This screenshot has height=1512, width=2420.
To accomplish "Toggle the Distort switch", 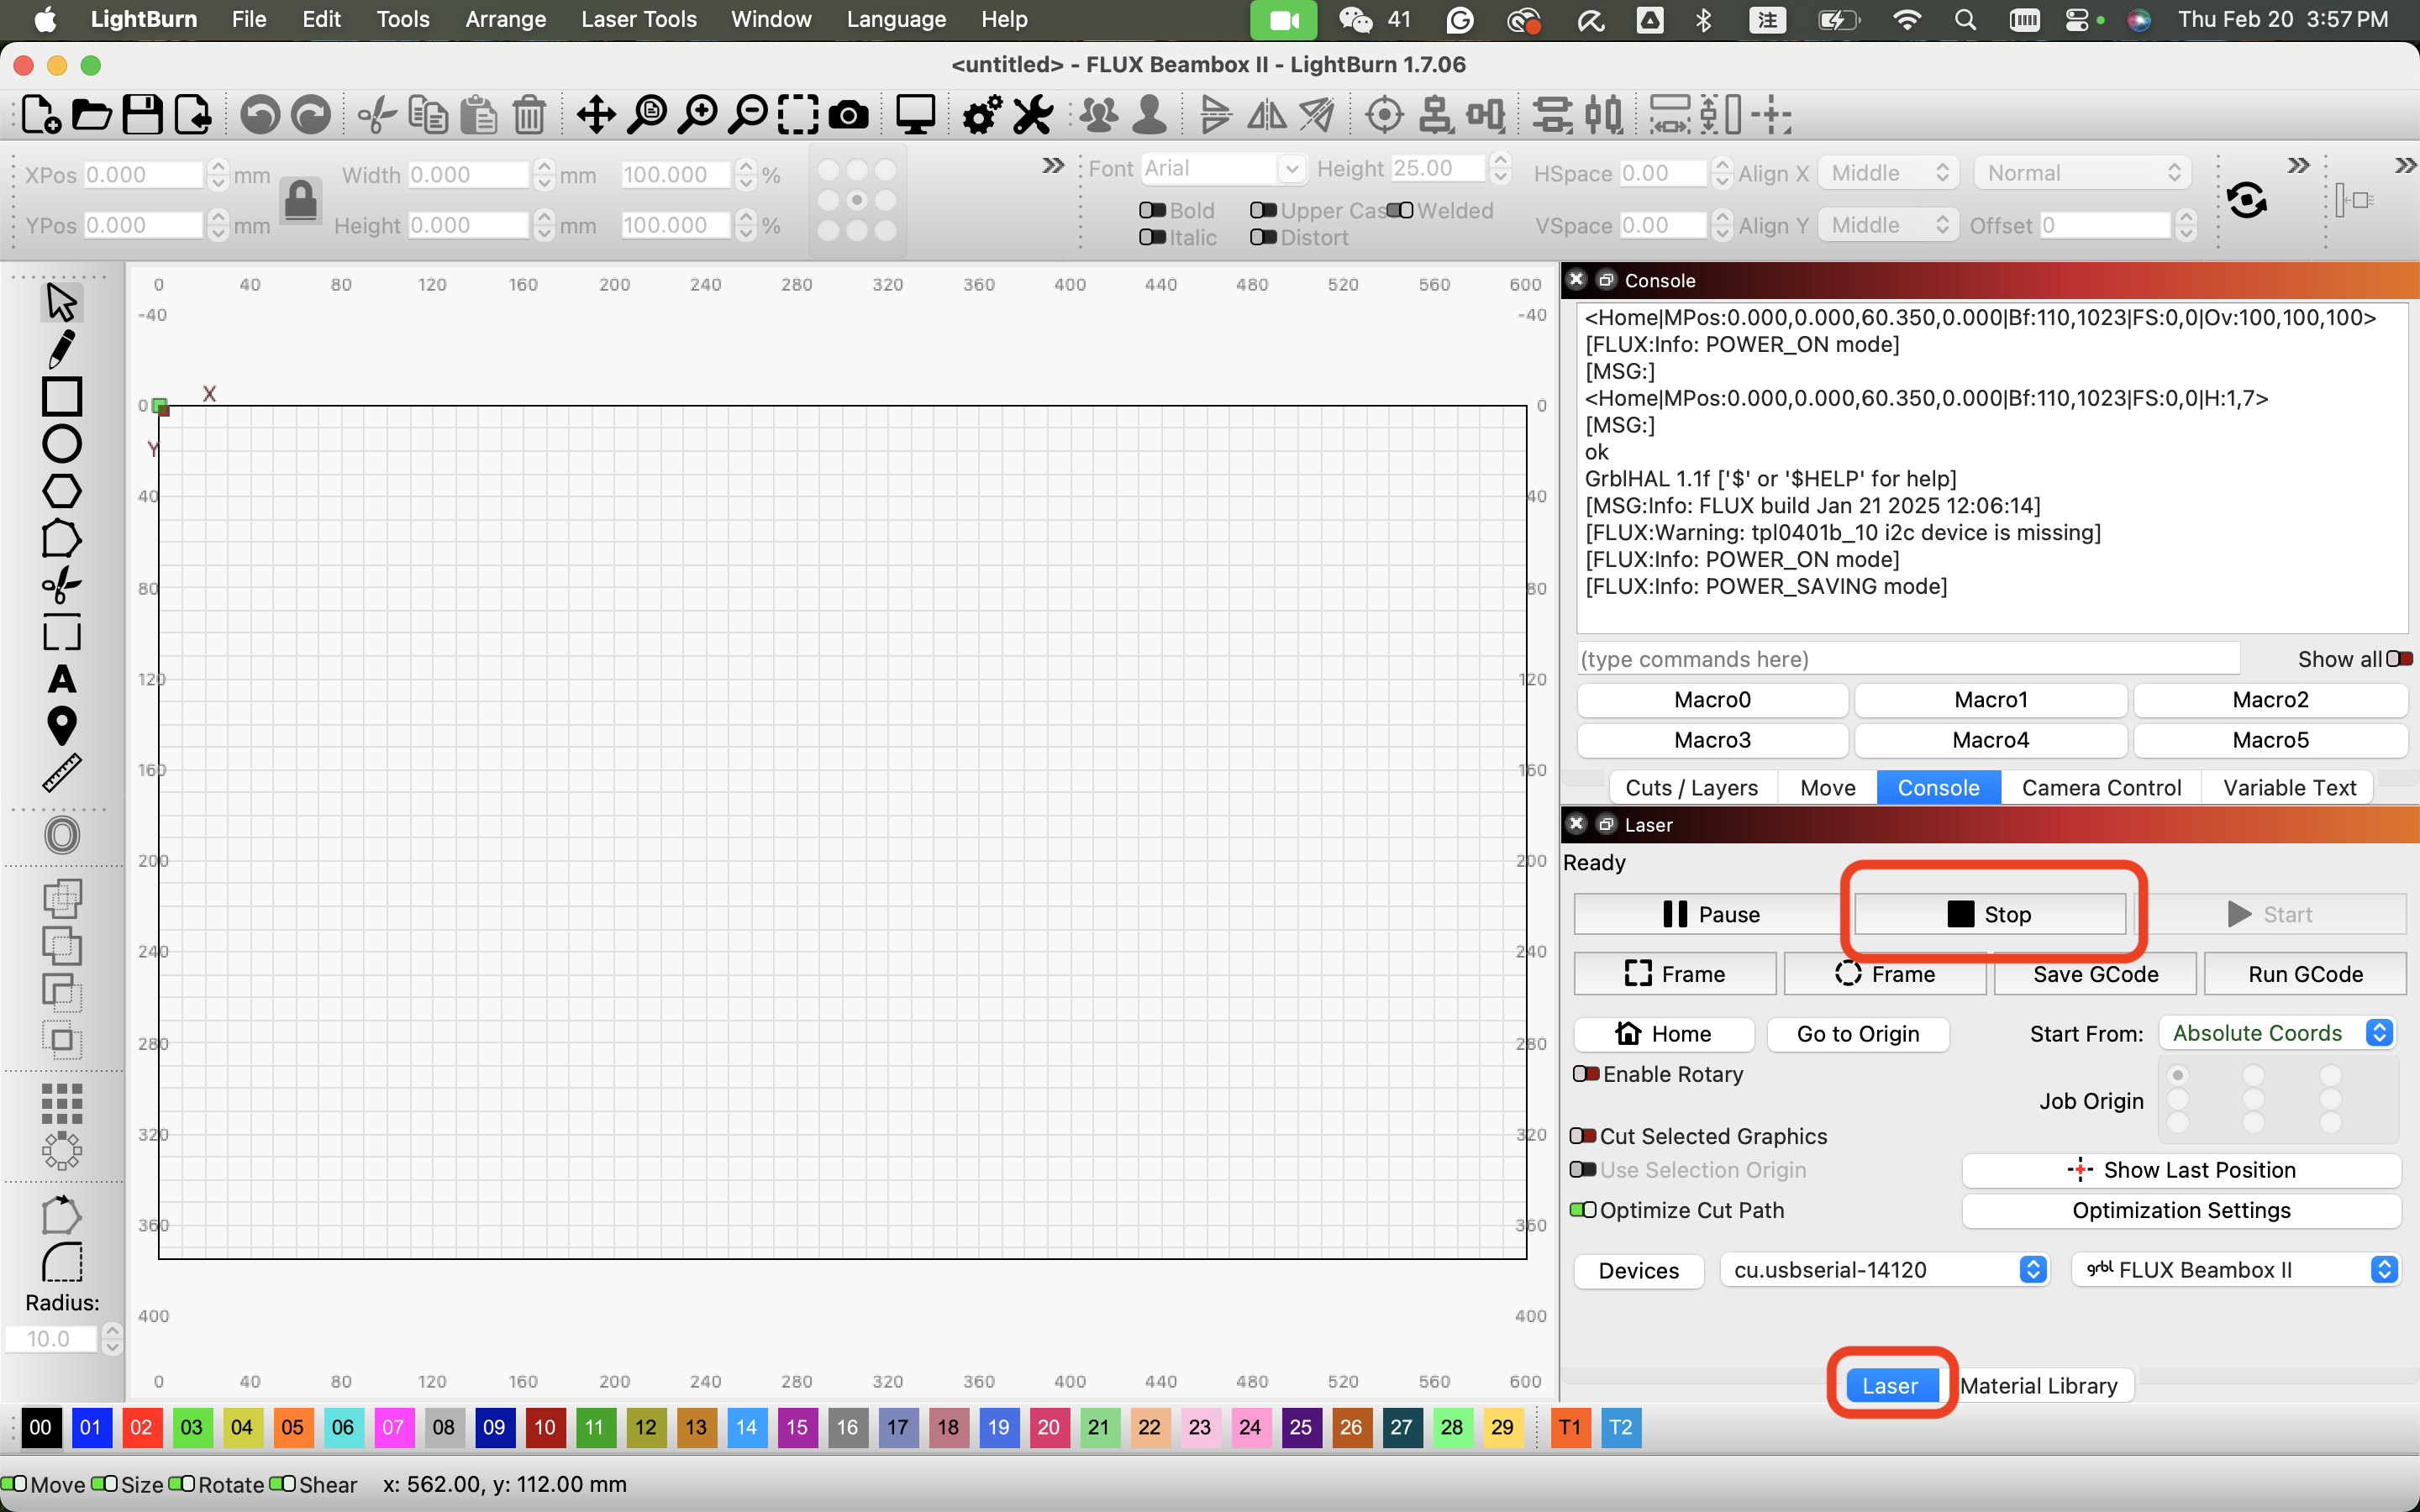I will click(x=1264, y=237).
